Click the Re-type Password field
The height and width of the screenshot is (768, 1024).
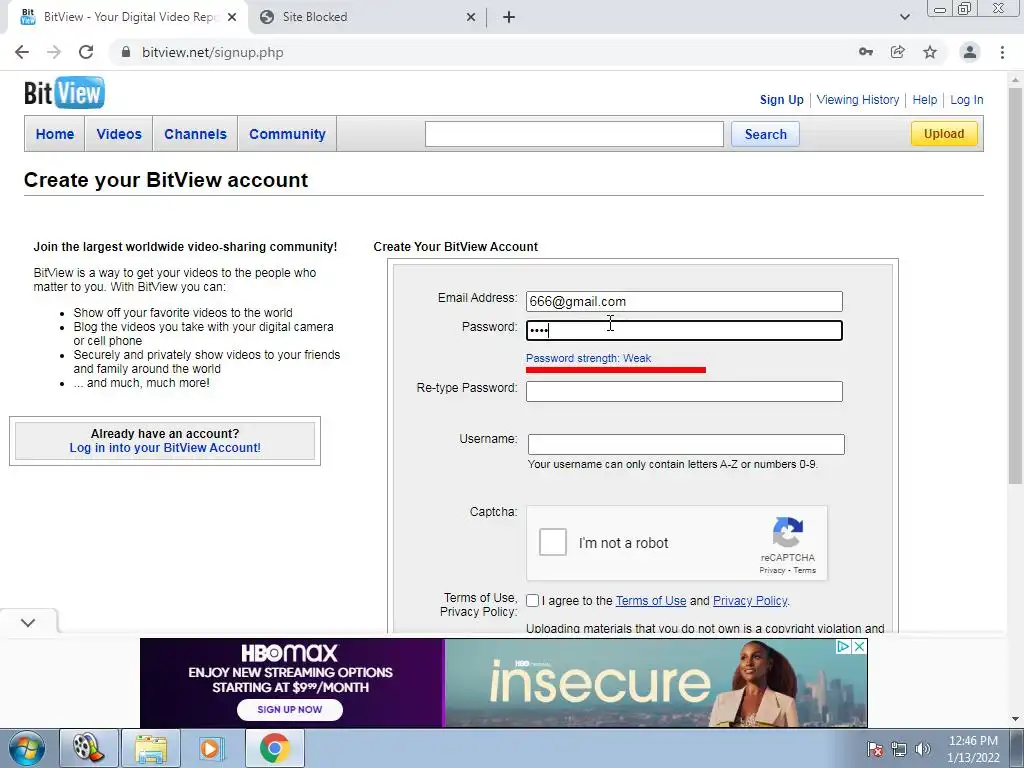684,391
